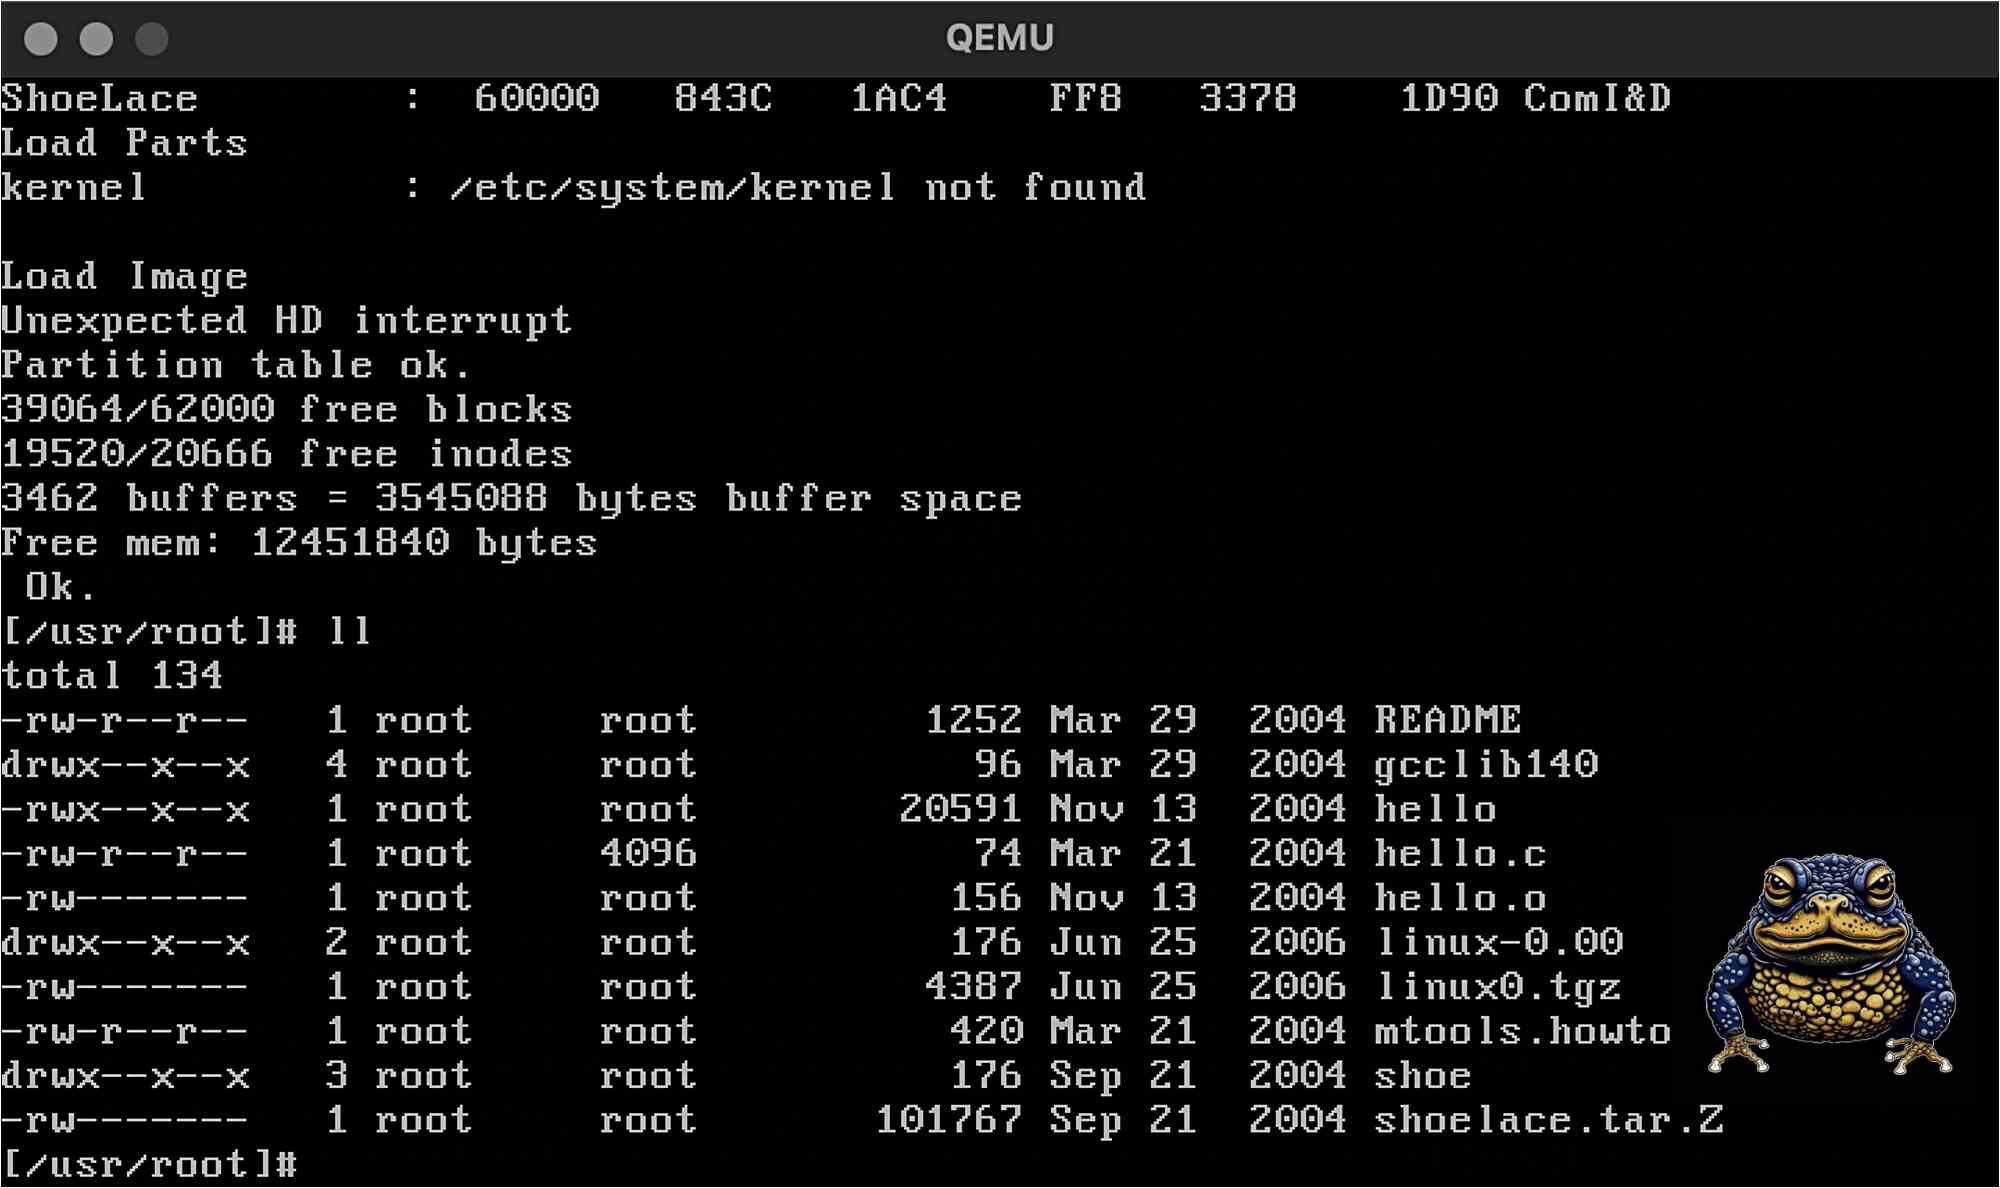Click the last shell prompt line
Image resolution: width=2000 pixels, height=1188 pixels.
click(x=150, y=1165)
